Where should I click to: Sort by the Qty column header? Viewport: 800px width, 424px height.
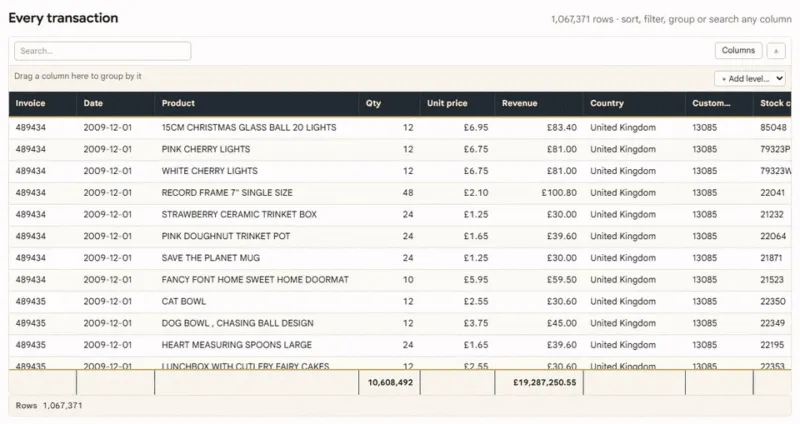389,104
